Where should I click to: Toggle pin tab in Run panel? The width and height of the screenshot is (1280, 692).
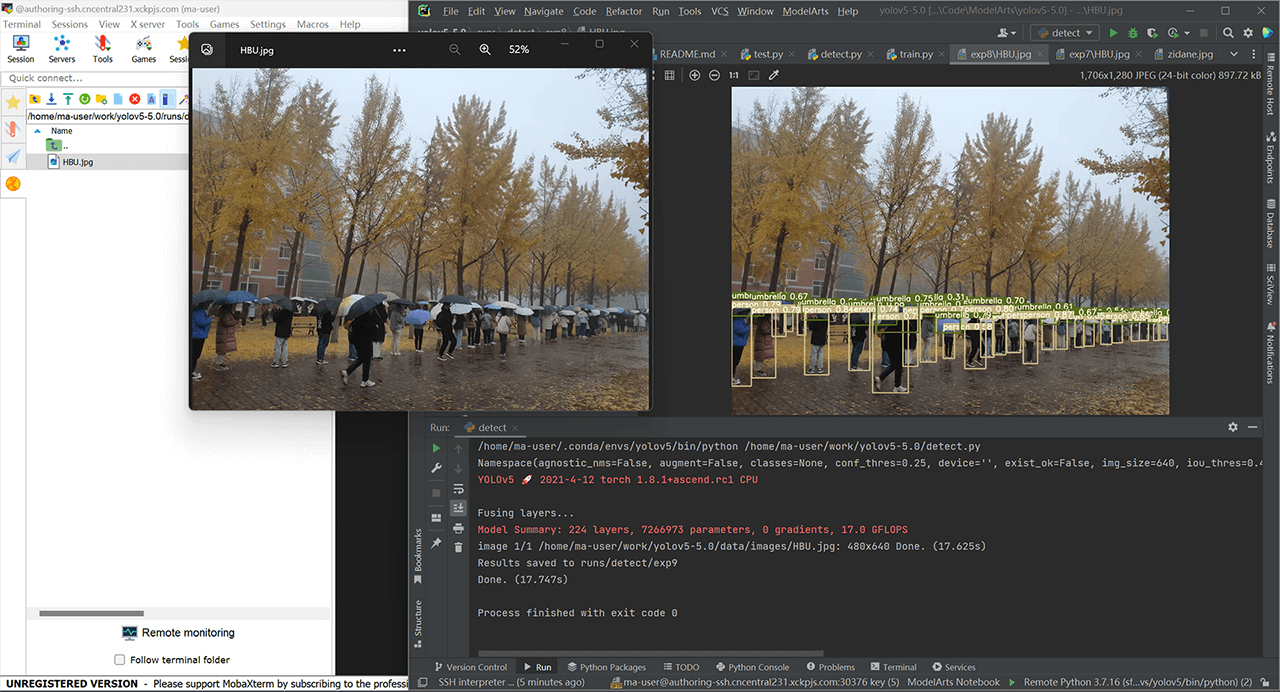pyautogui.click(x=436, y=543)
